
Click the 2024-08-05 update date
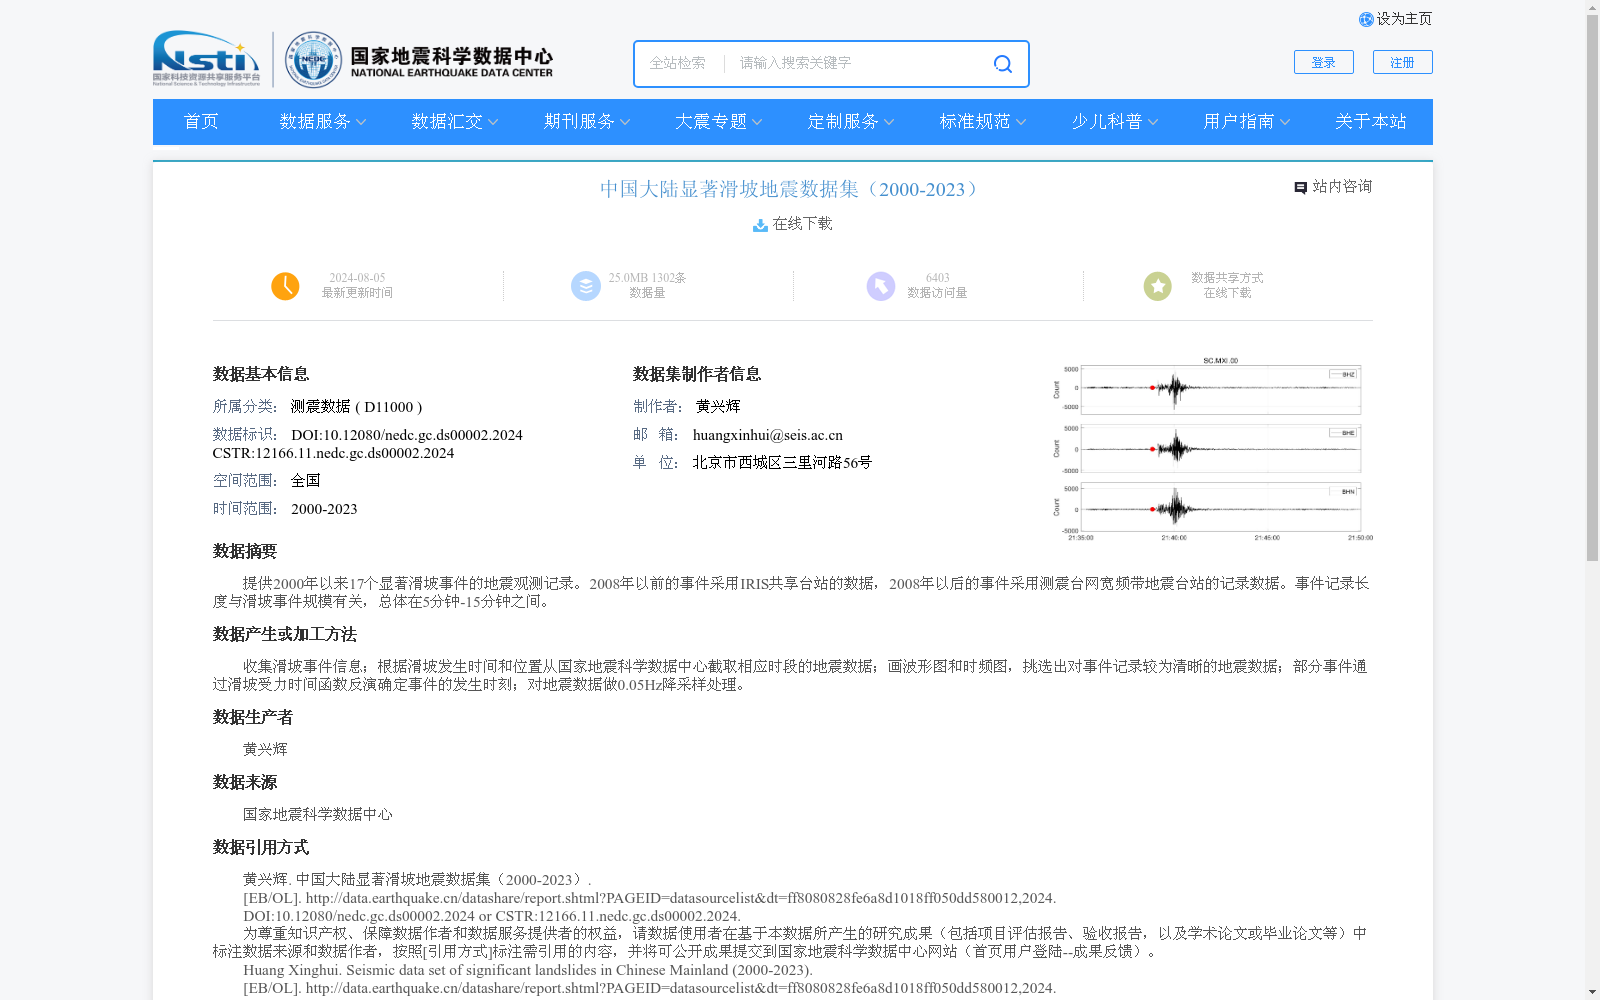tap(357, 278)
